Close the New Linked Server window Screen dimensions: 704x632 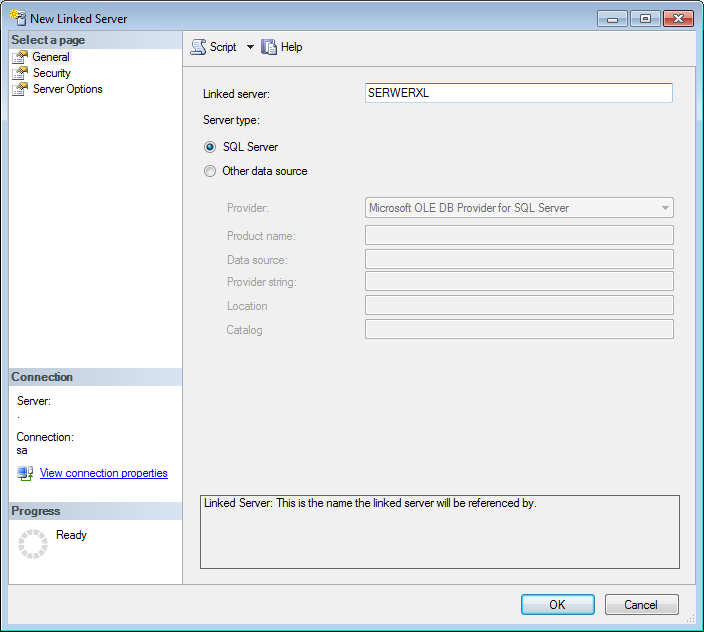click(x=678, y=19)
